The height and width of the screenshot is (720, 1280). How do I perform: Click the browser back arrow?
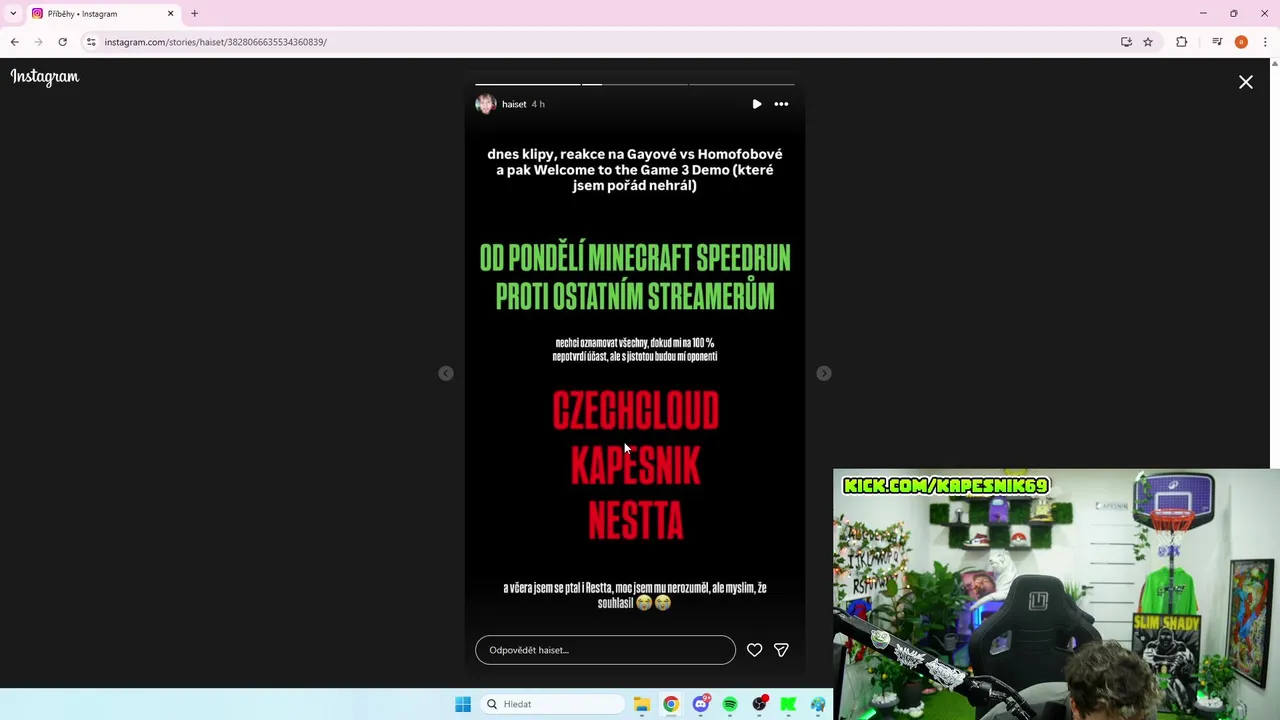tap(14, 42)
